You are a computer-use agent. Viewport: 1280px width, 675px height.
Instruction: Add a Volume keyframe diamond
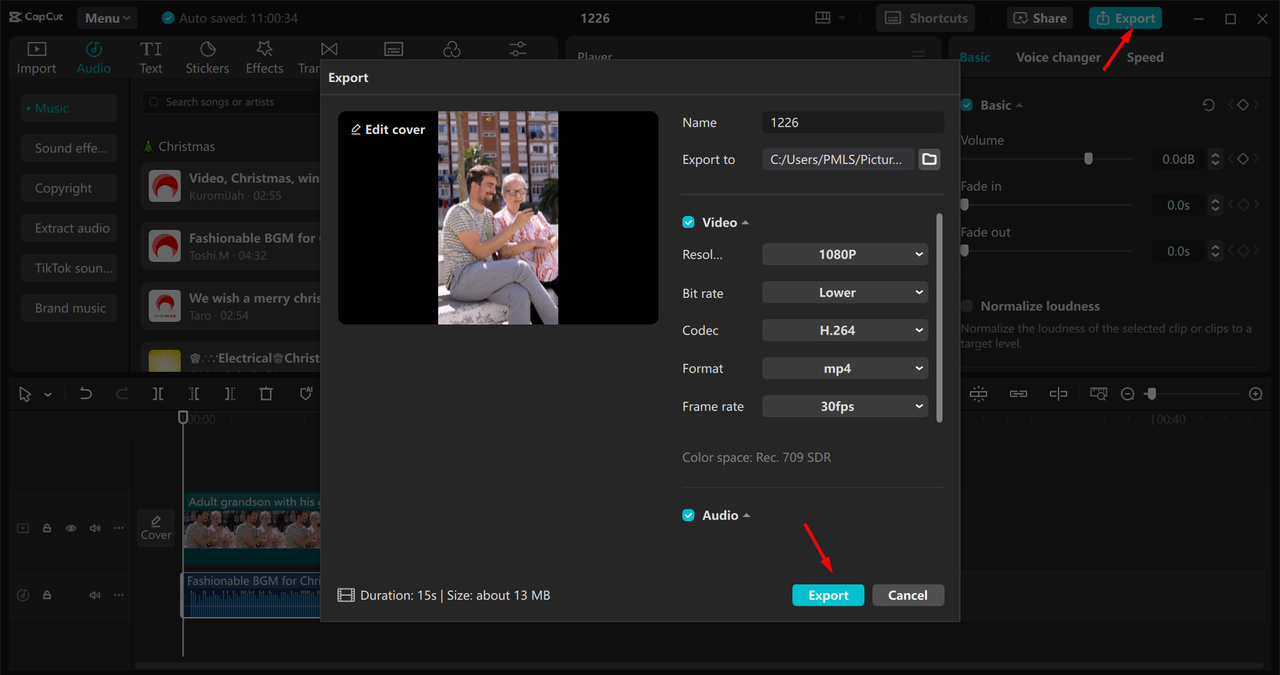pos(1244,159)
